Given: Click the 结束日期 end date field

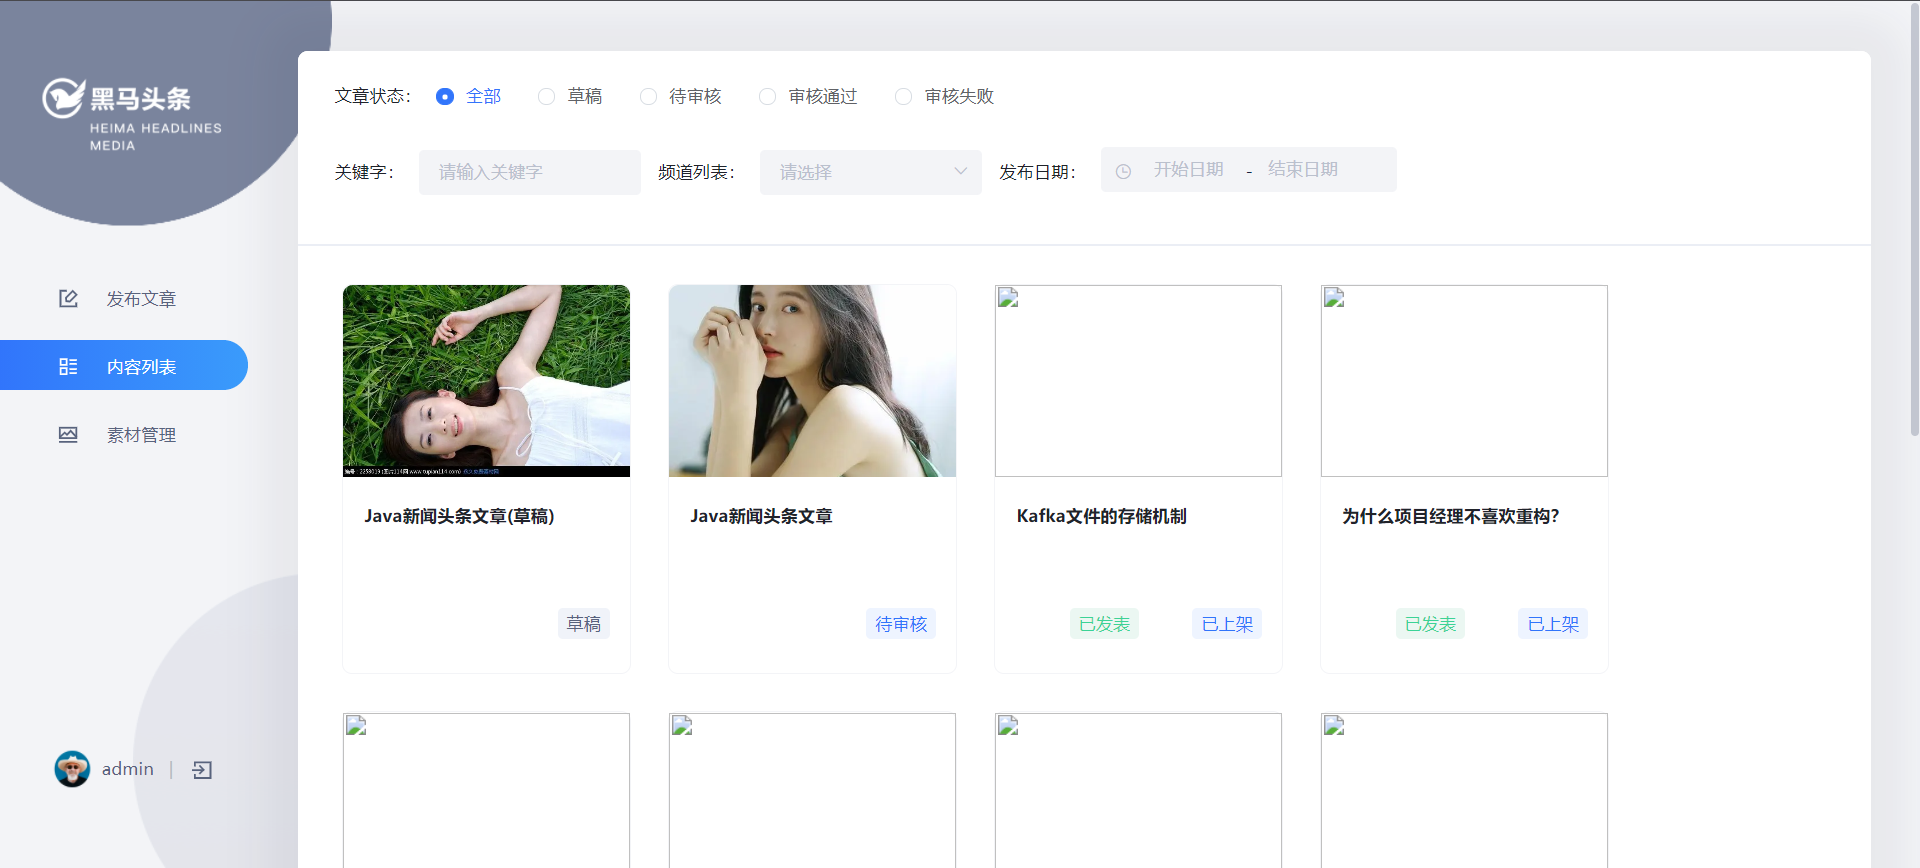Looking at the screenshot, I should 1303,170.
